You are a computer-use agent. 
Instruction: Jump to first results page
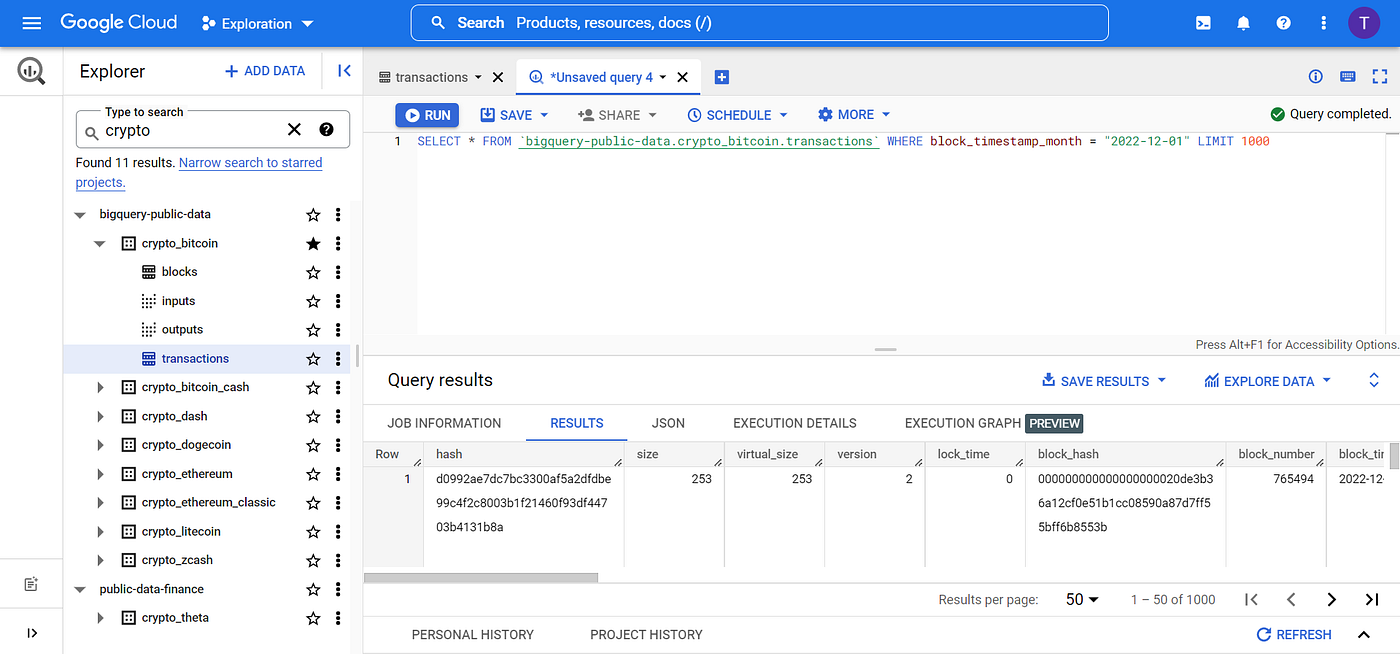pyautogui.click(x=1251, y=599)
